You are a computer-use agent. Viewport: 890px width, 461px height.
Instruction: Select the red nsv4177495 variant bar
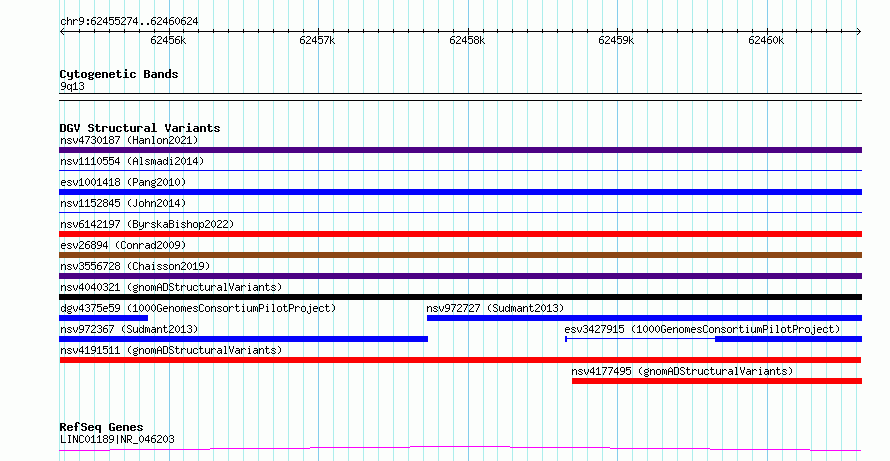(717, 381)
